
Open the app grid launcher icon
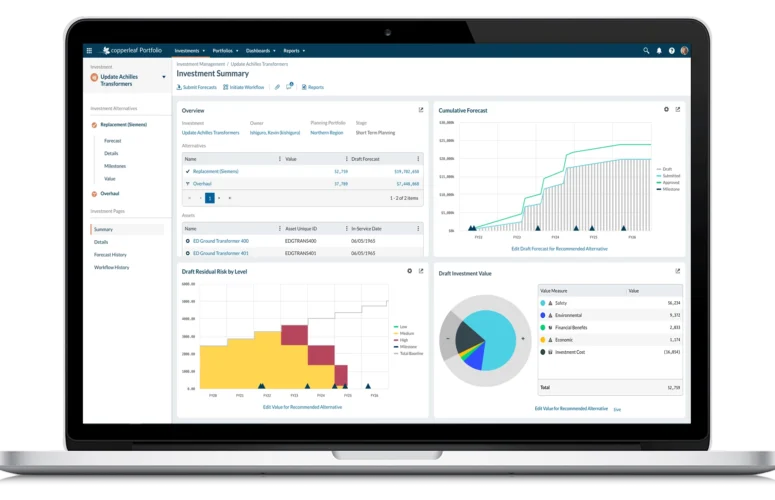[x=89, y=50]
